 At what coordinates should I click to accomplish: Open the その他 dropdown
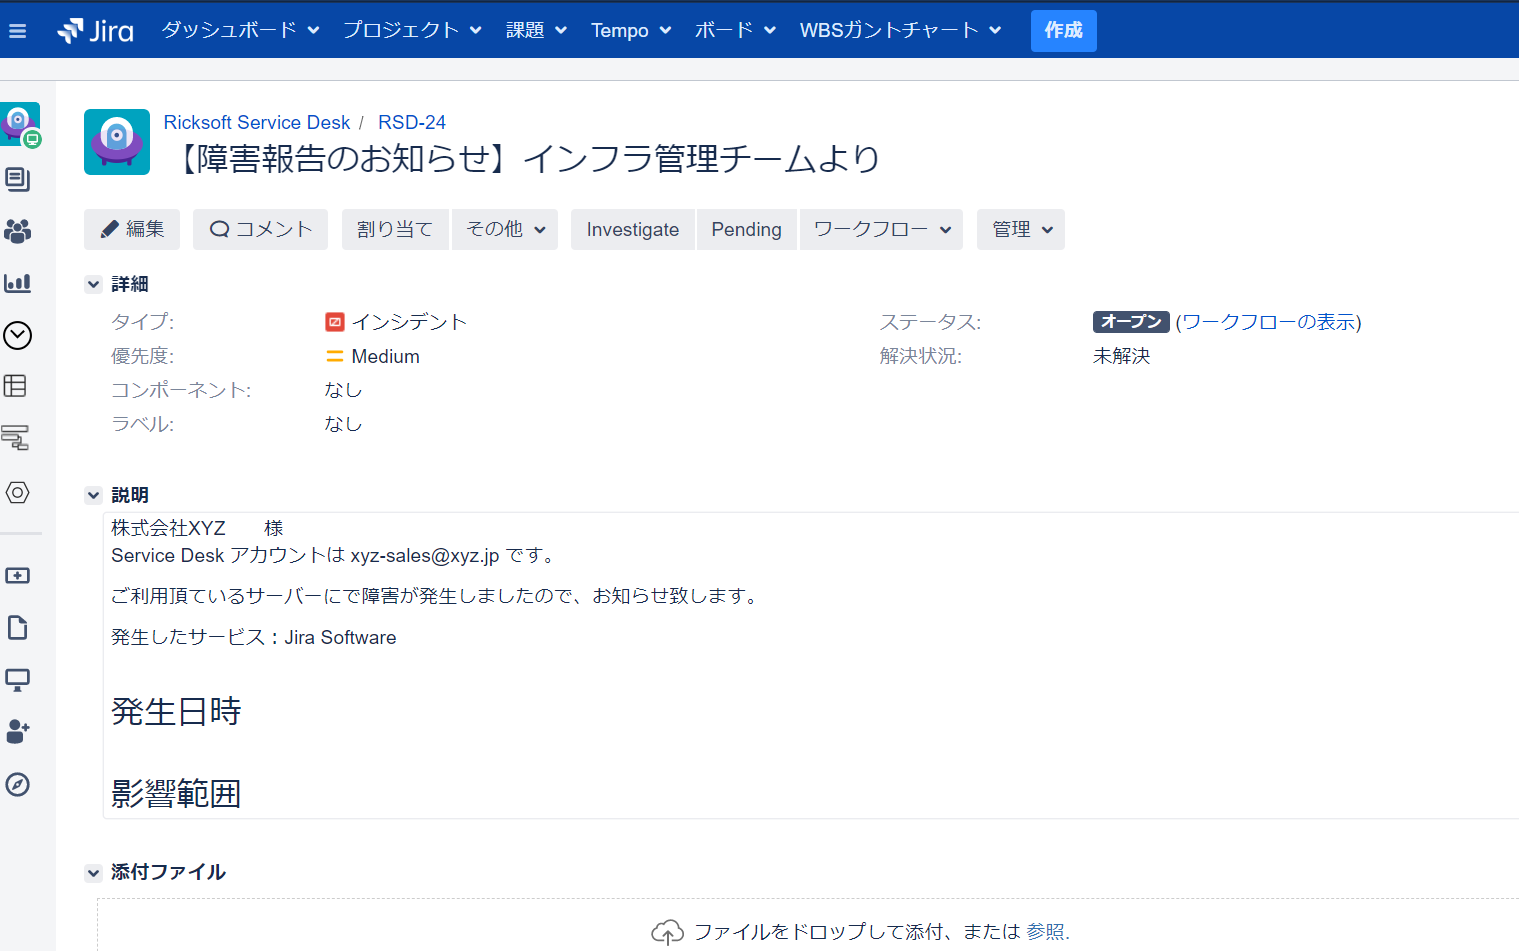(x=505, y=229)
